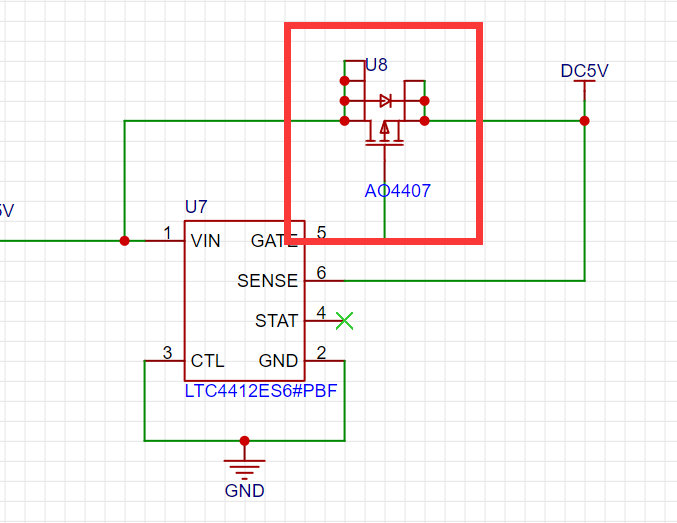
Task: Click the AO4407 part label
Action: (x=398, y=190)
